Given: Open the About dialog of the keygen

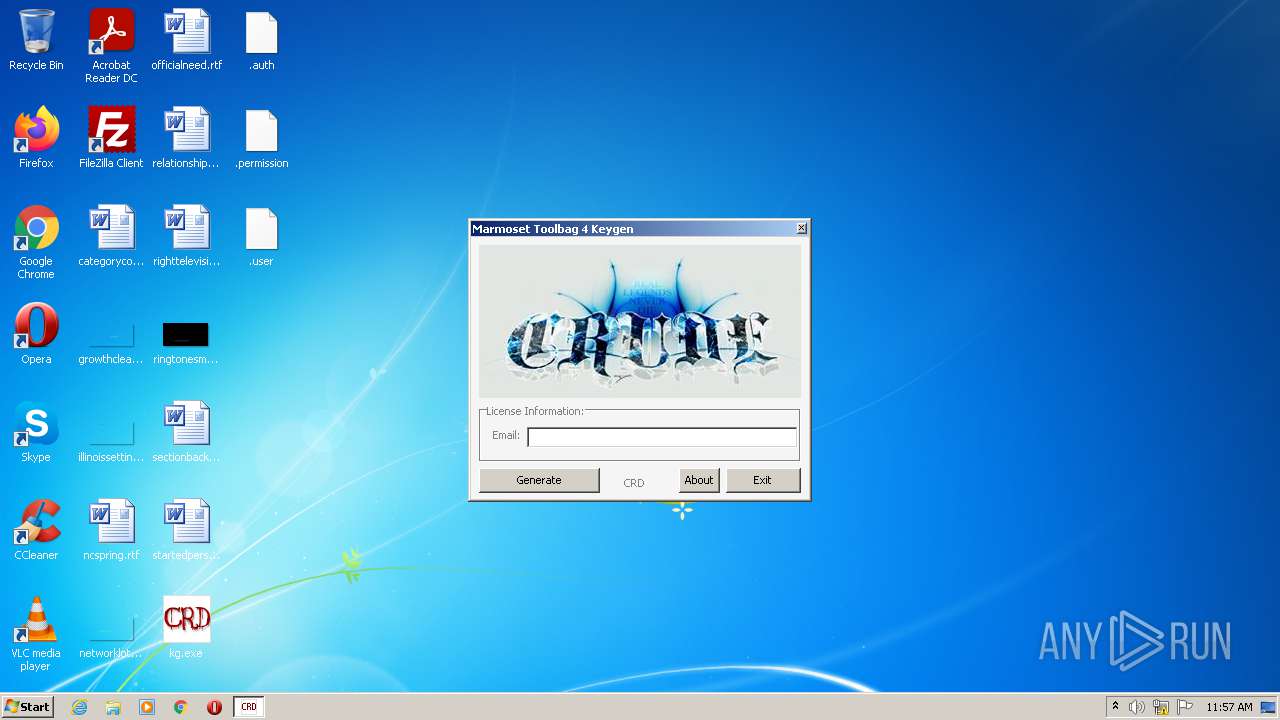Looking at the screenshot, I should pyautogui.click(x=698, y=480).
